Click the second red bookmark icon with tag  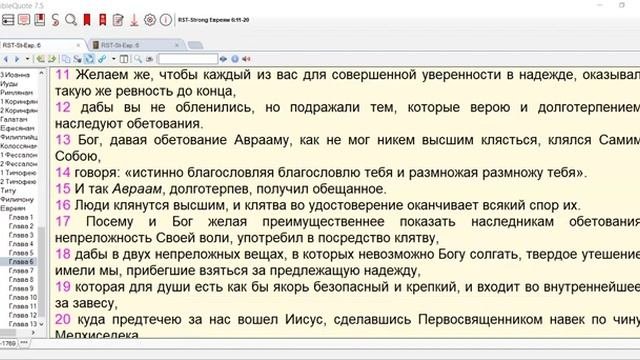(x=102, y=20)
